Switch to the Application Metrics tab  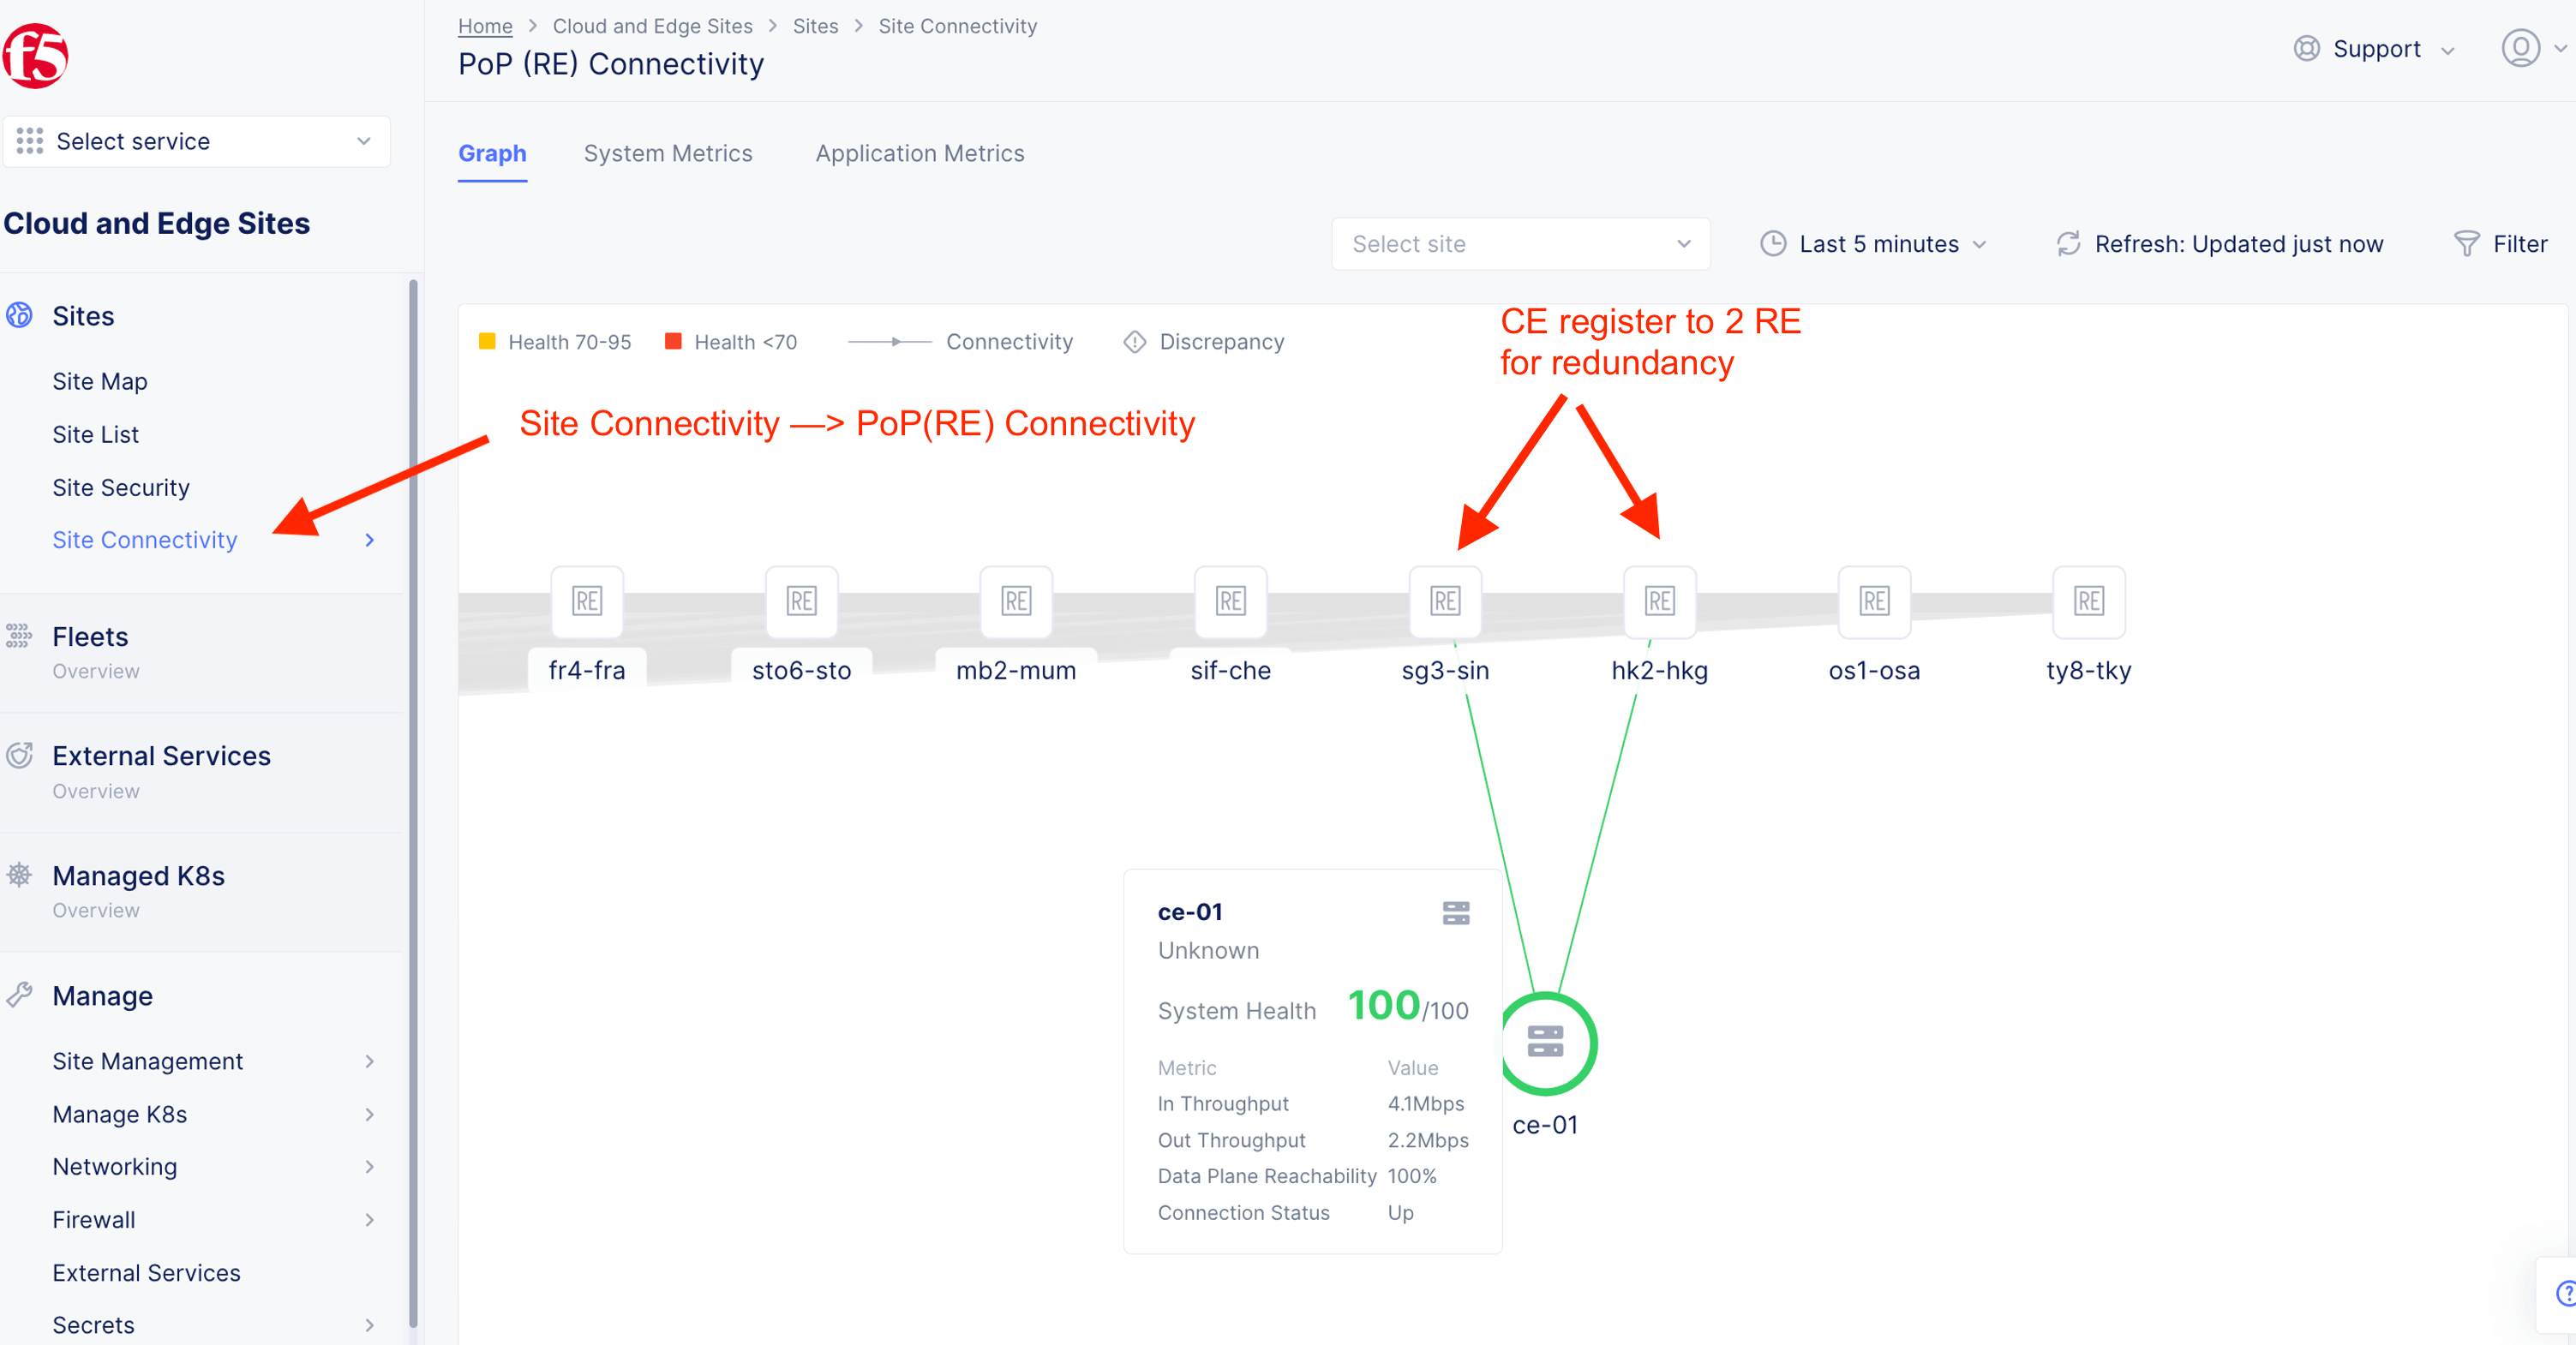click(919, 153)
